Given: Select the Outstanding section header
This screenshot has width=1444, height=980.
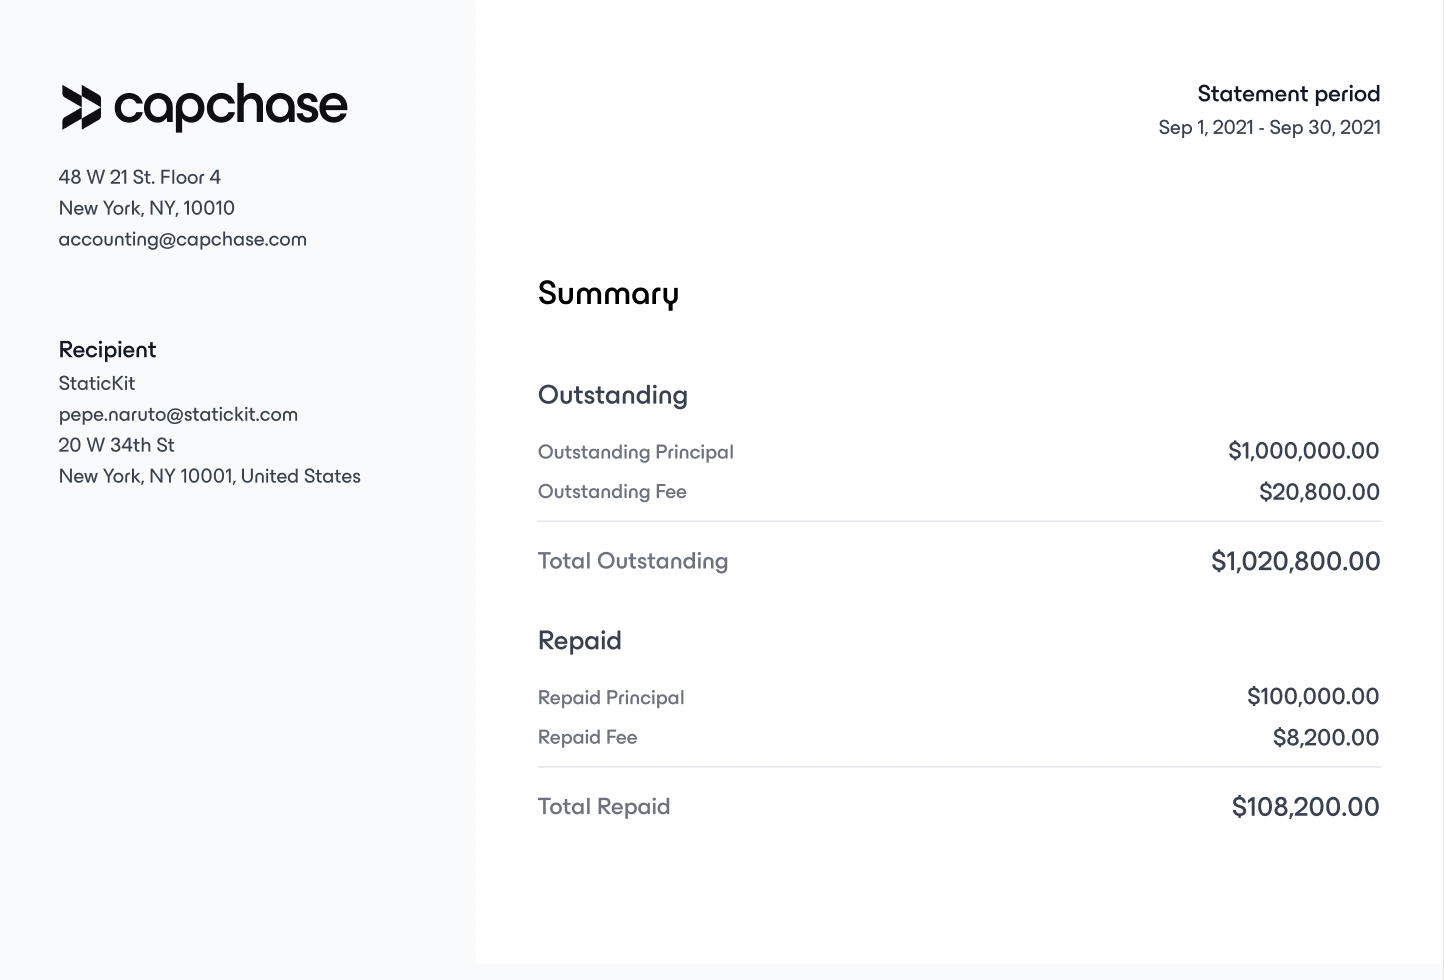Looking at the screenshot, I should coord(613,395).
